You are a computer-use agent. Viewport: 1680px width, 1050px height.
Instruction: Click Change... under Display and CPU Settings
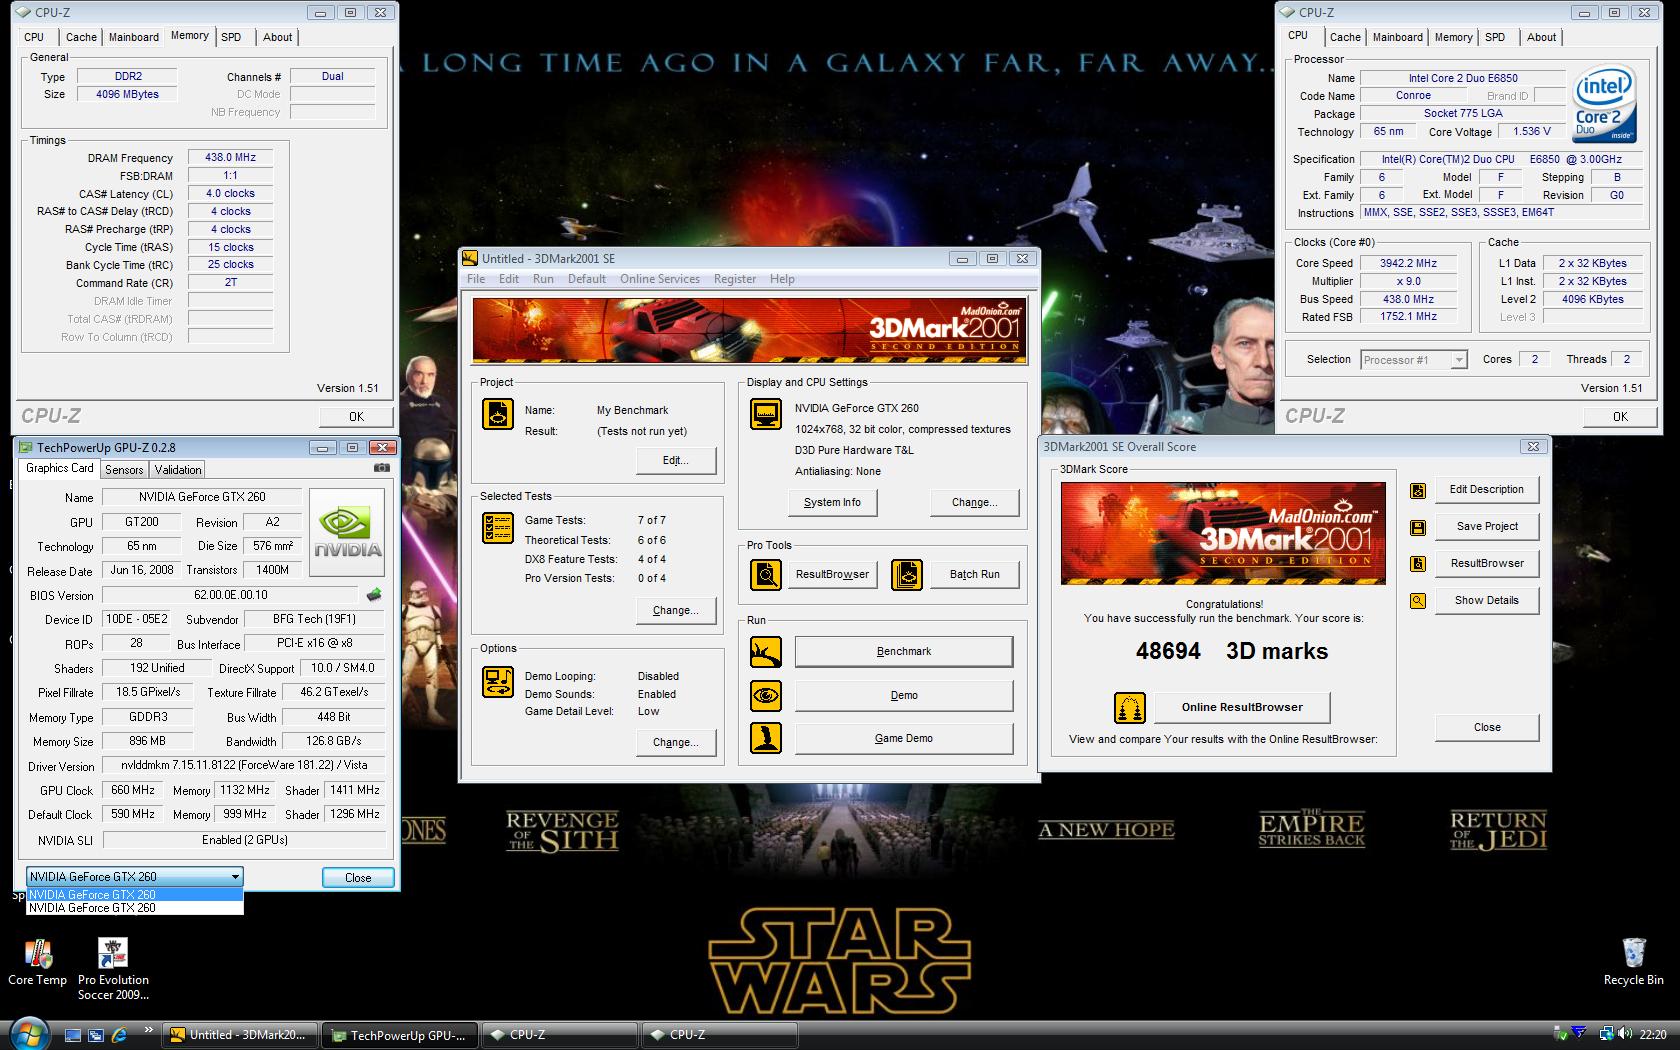pos(974,502)
